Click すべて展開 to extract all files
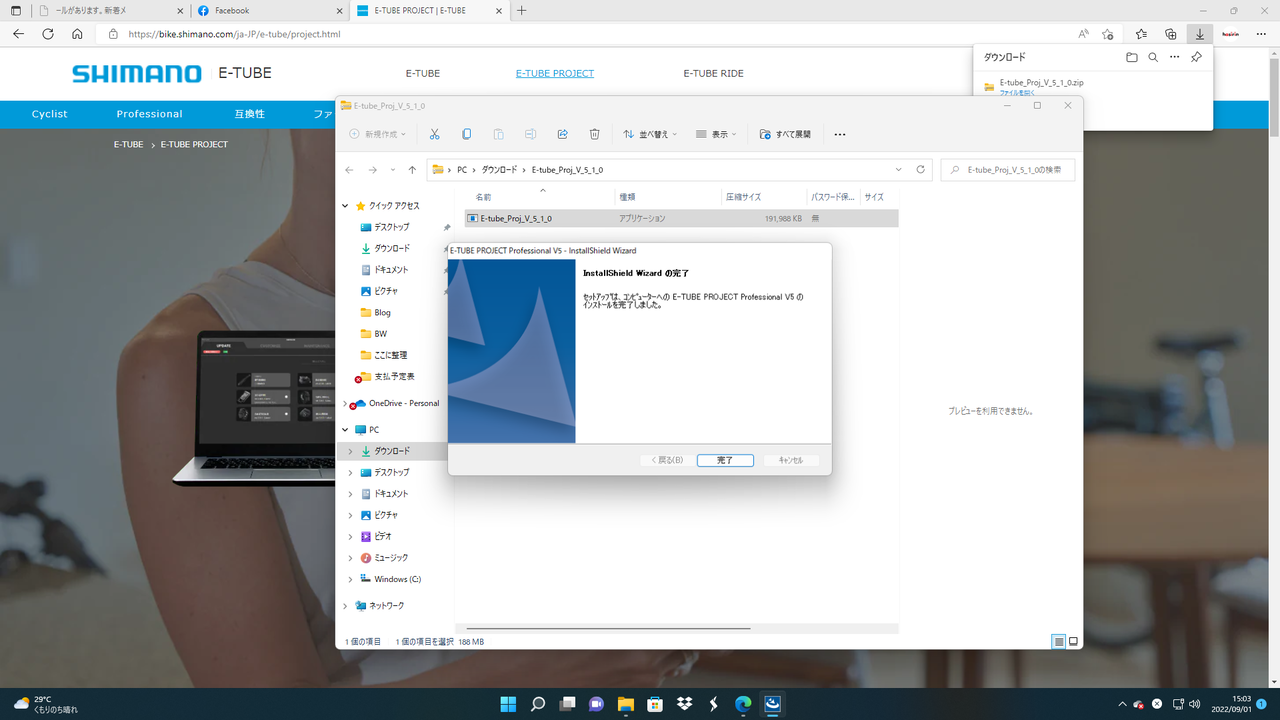Viewport: 1280px width, 720px height. [x=785, y=134]
